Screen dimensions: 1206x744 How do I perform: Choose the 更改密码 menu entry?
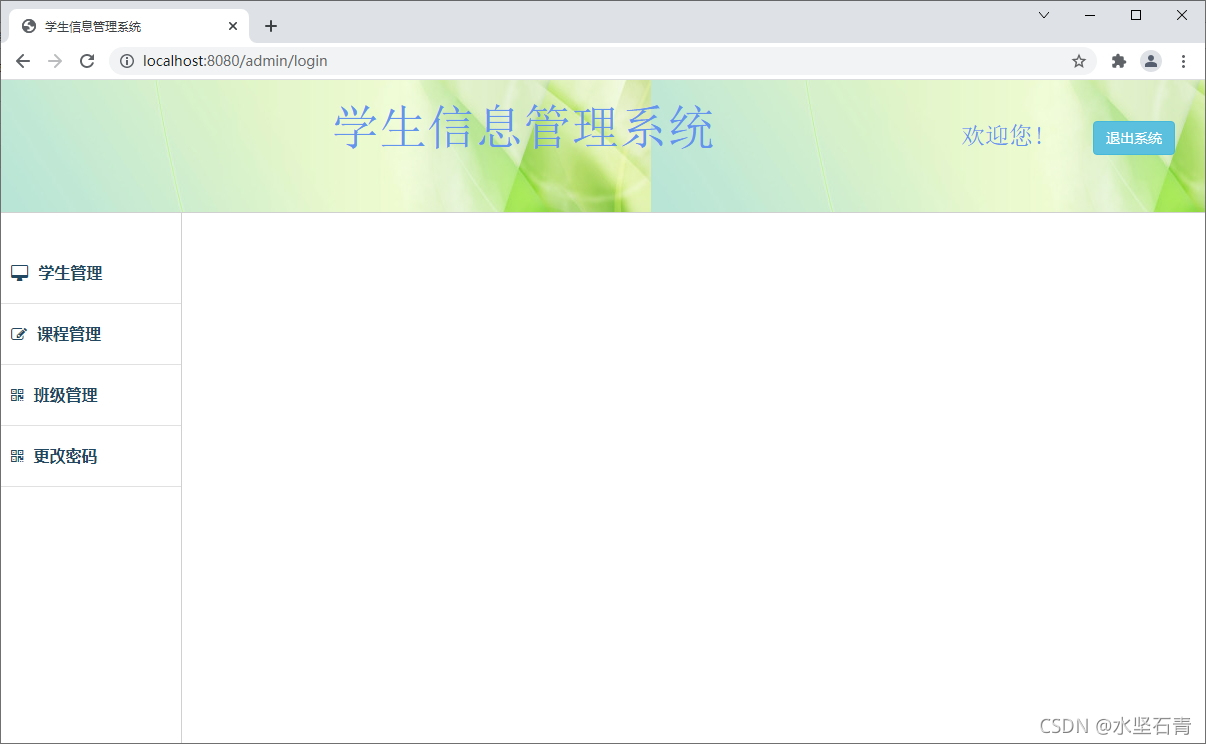[x=91, y=456]
